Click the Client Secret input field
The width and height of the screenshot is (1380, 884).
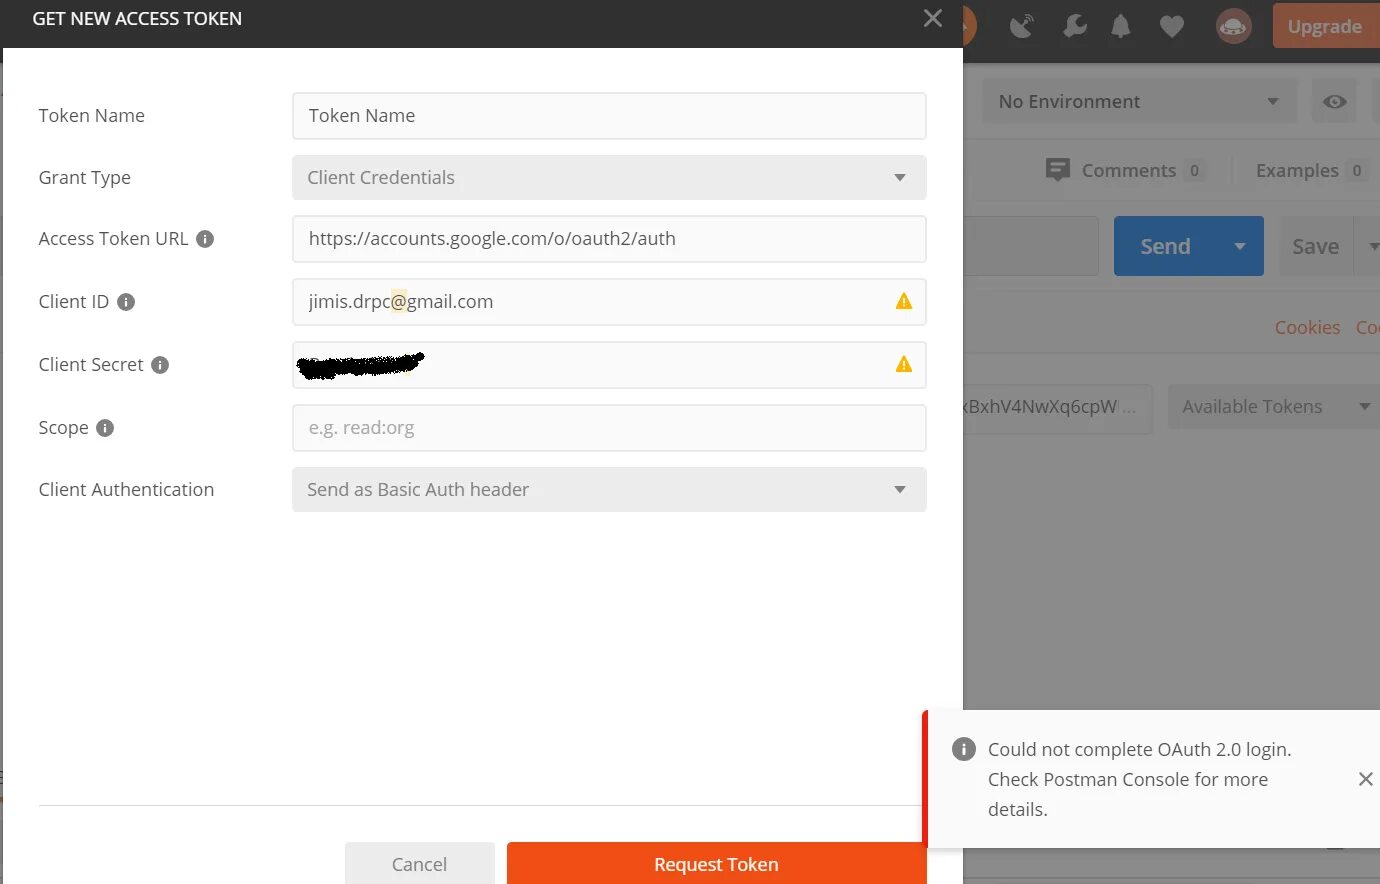609,365
